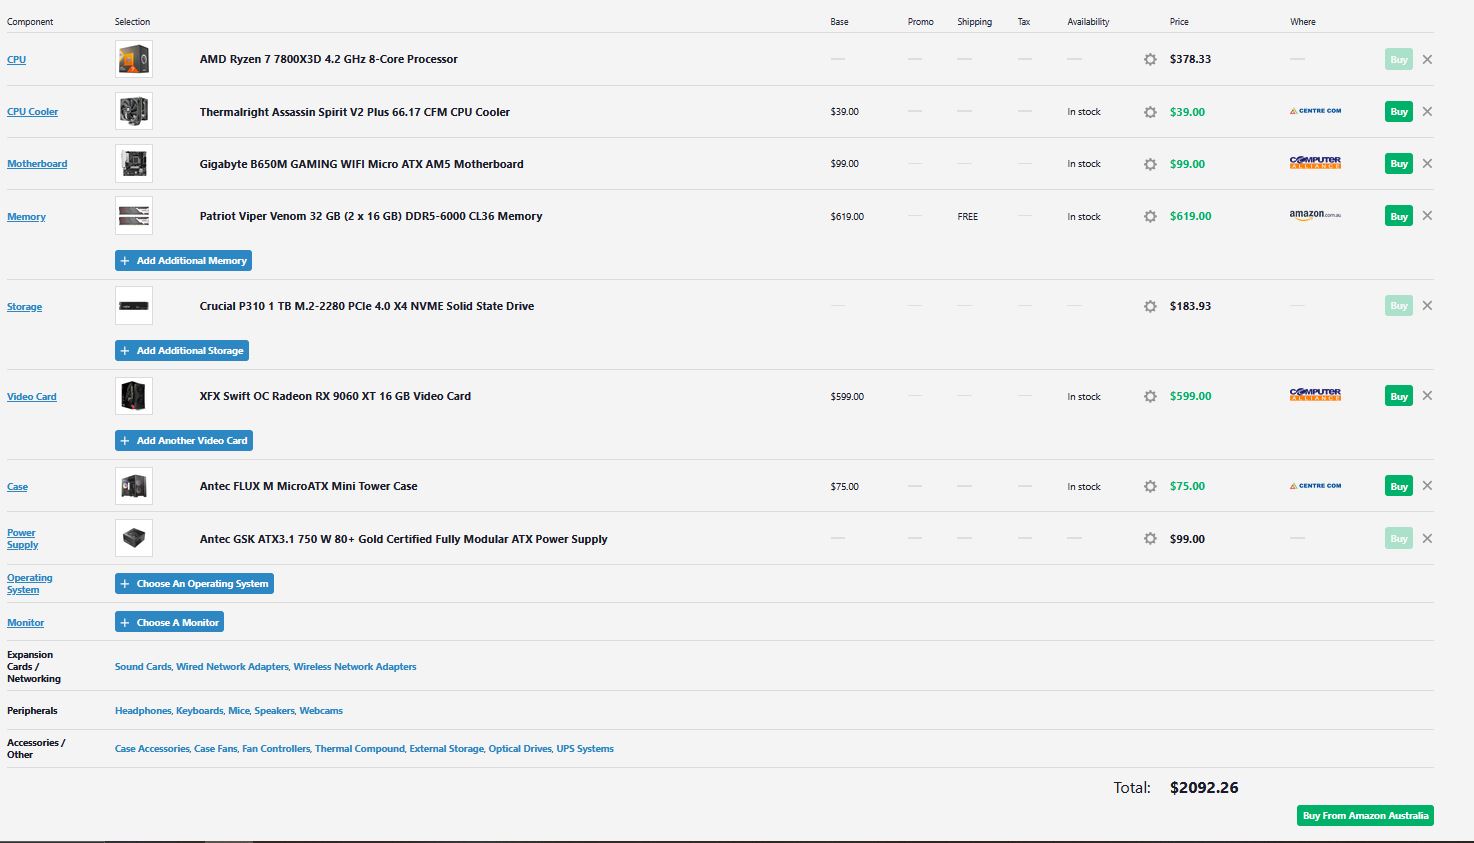Open the XFX Radeon RX 9060 XT thumbnail
Screen dimensions: 1474x843
134,396
